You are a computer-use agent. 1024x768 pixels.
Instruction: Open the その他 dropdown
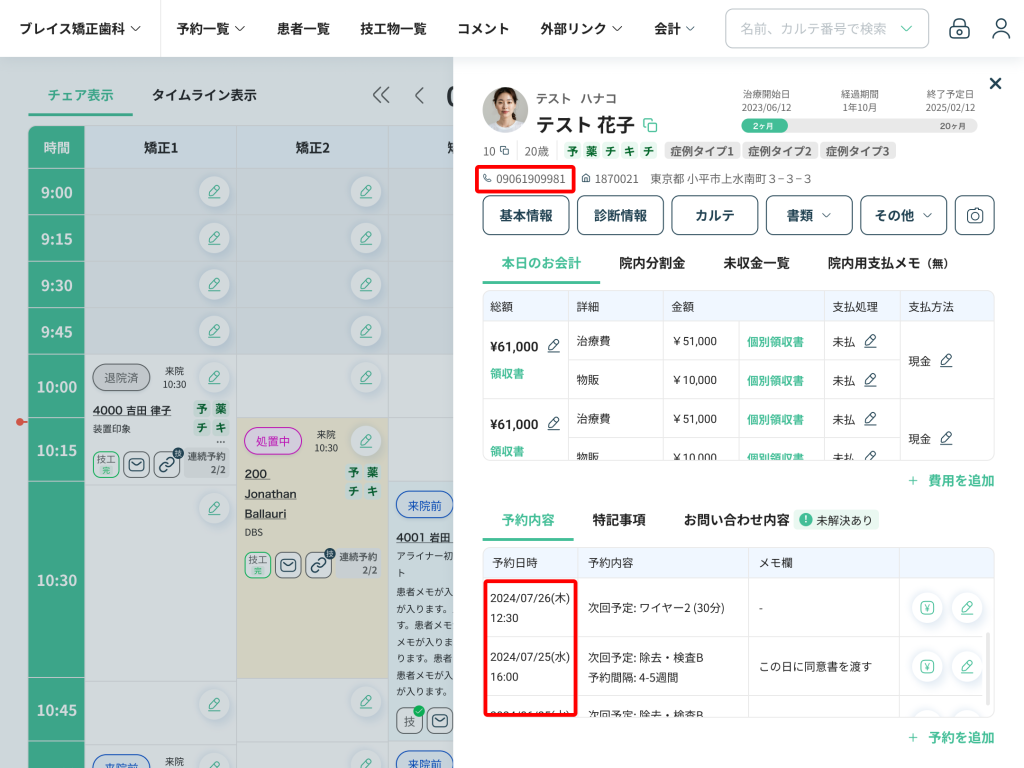click(903, 215)
